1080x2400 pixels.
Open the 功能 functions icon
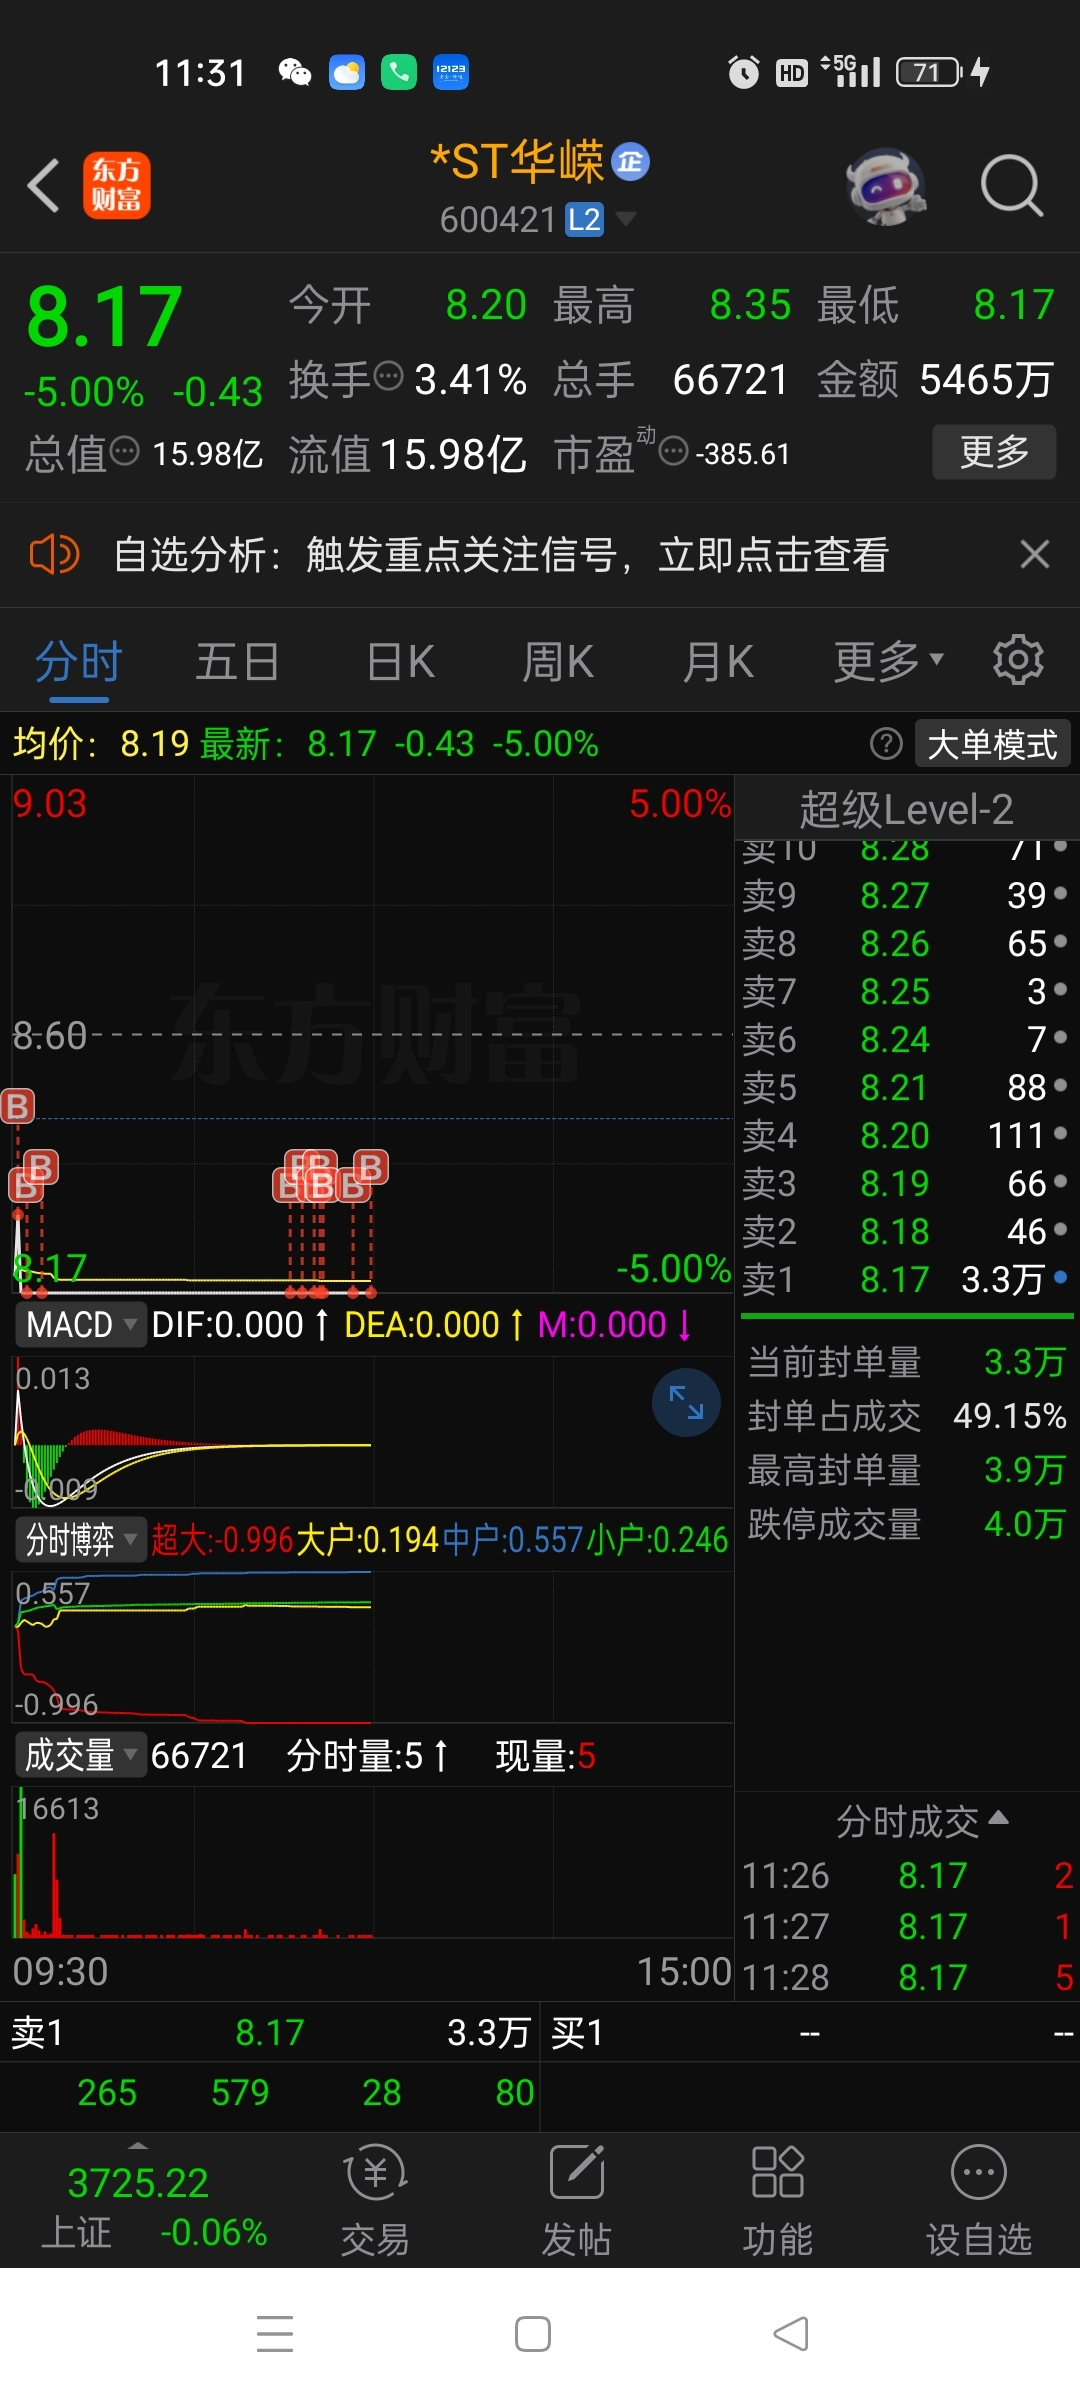coord(777,2200)
